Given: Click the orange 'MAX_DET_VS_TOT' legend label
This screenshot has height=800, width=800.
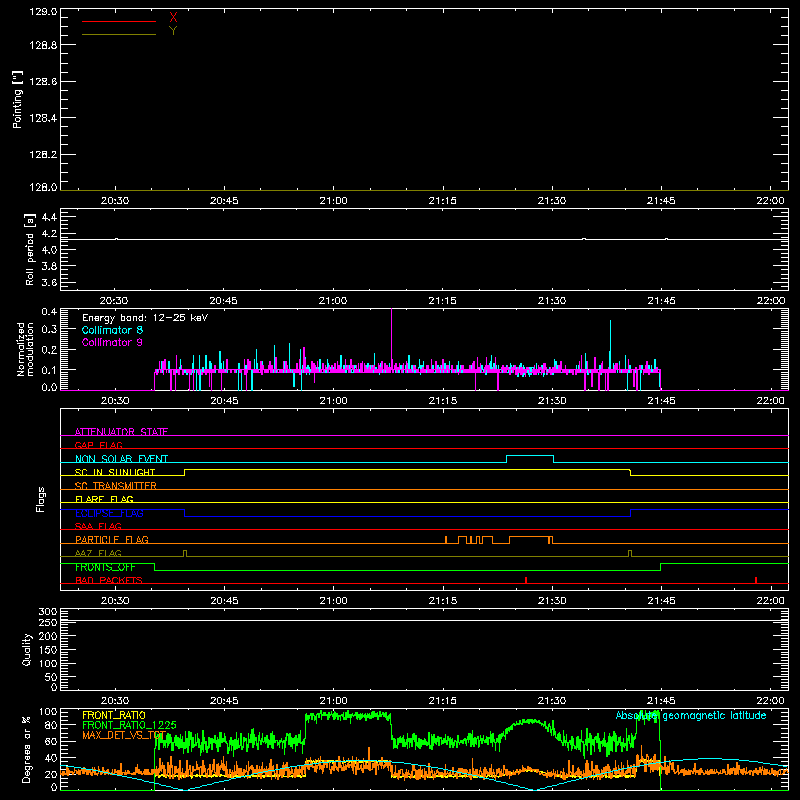Looking at the screenshot, I should point(124,735).
